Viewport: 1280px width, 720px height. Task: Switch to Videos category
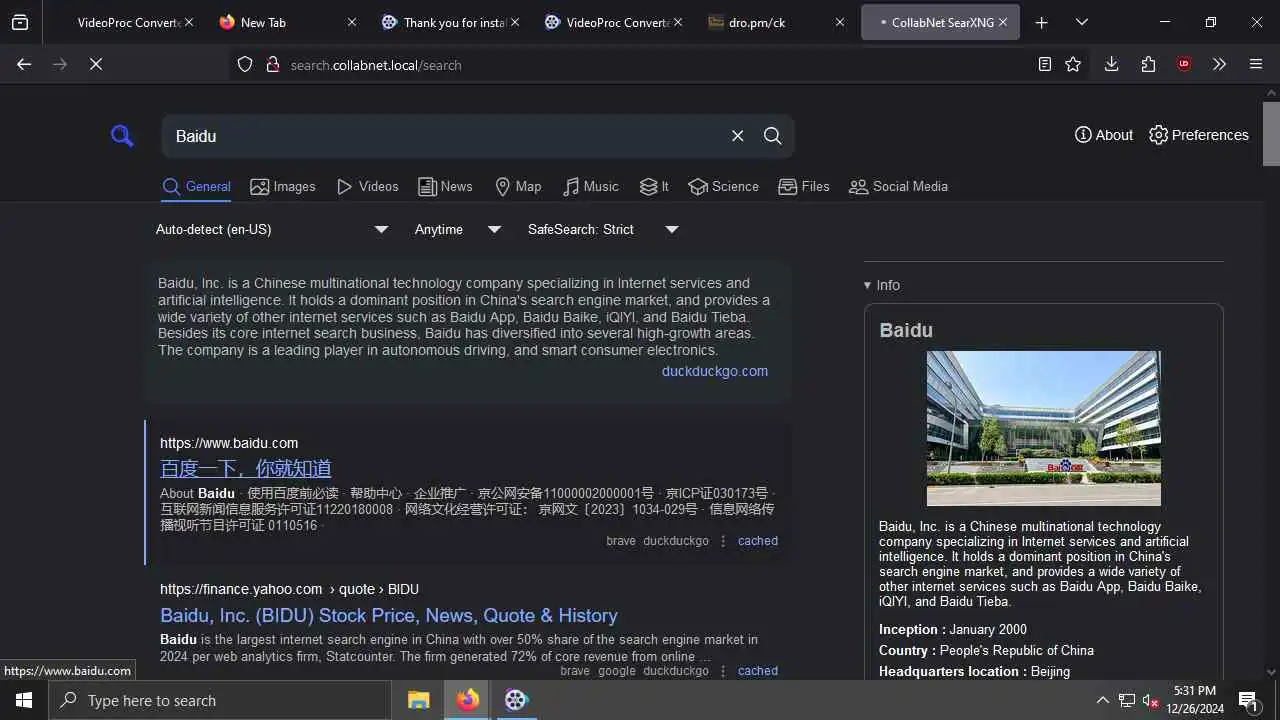[368, 186]
